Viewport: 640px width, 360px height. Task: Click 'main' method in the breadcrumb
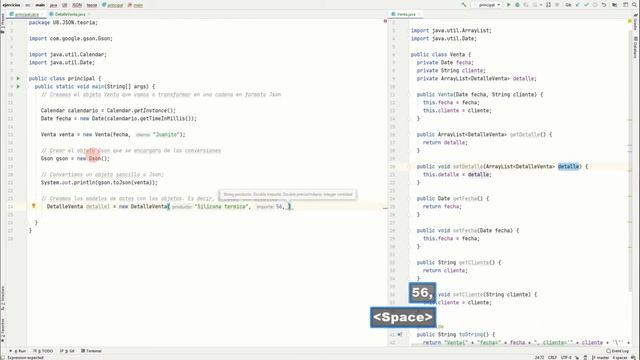coord(136,5)
